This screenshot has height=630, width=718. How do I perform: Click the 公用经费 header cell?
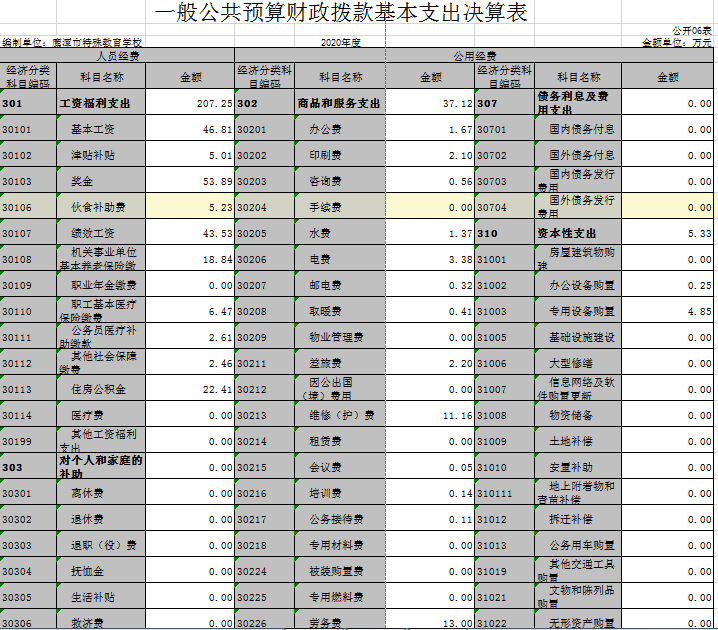pyautogui.click(x=474, y=56)
